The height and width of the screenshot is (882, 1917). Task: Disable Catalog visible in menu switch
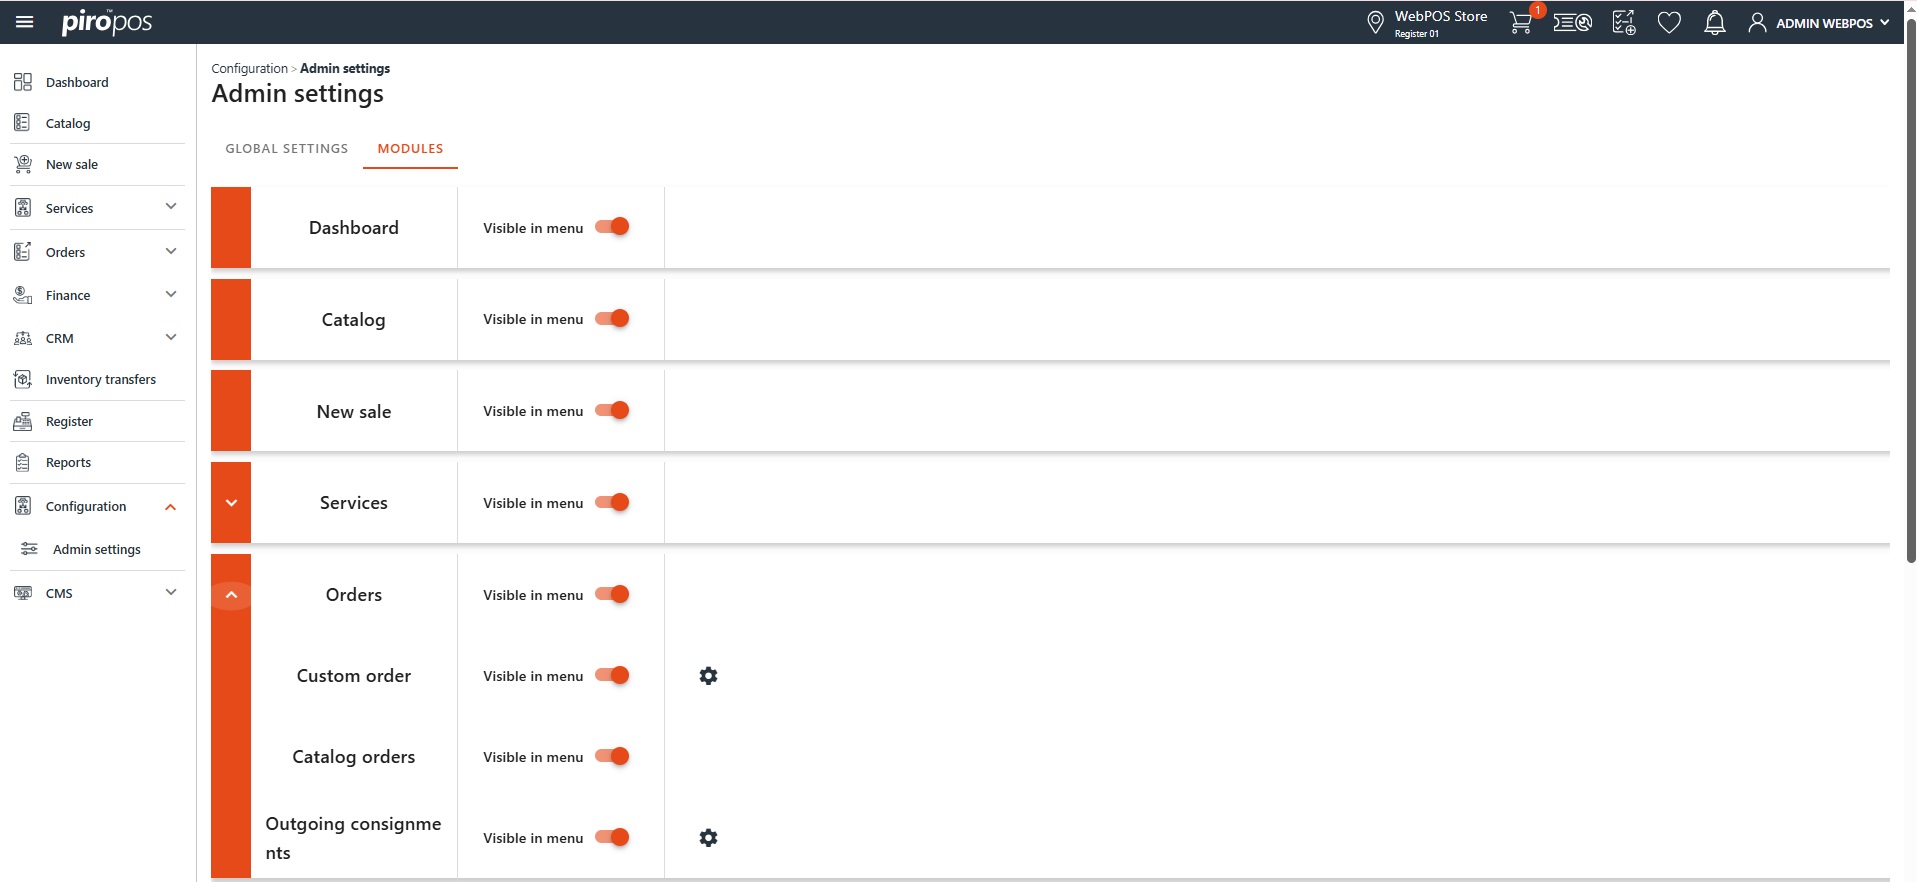[612, 319]
